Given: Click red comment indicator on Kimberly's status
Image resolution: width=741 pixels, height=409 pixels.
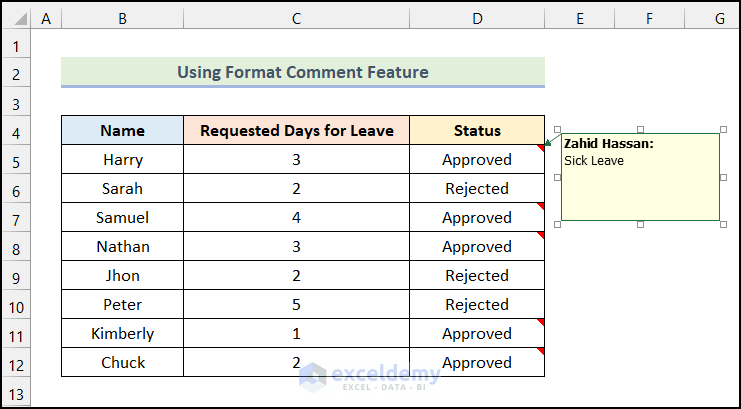Looking at the screenshot, I should 541,322.
